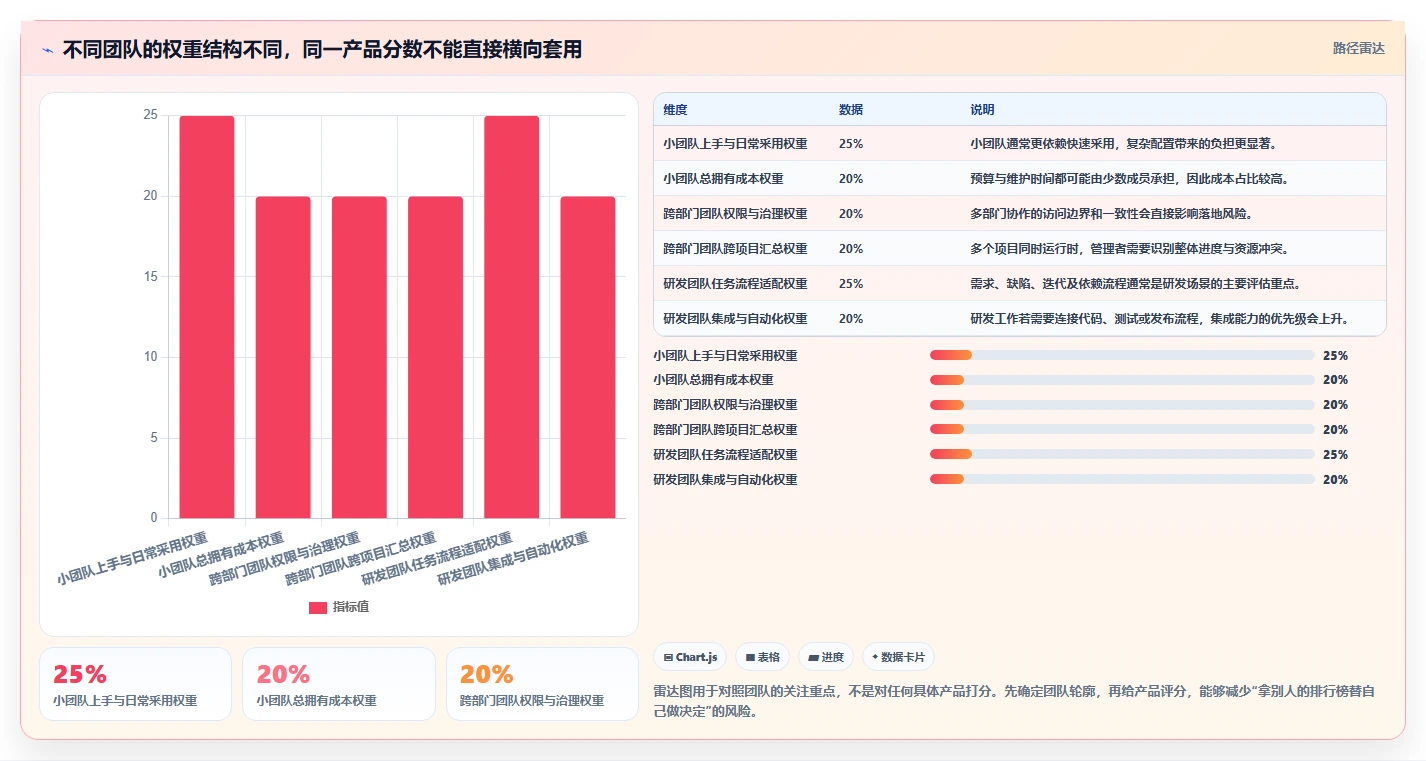Click the 研发团队集成与自动化权重 chart bar
The width and height of the screenshot is (1426, 761).
(x=587, y=357)
